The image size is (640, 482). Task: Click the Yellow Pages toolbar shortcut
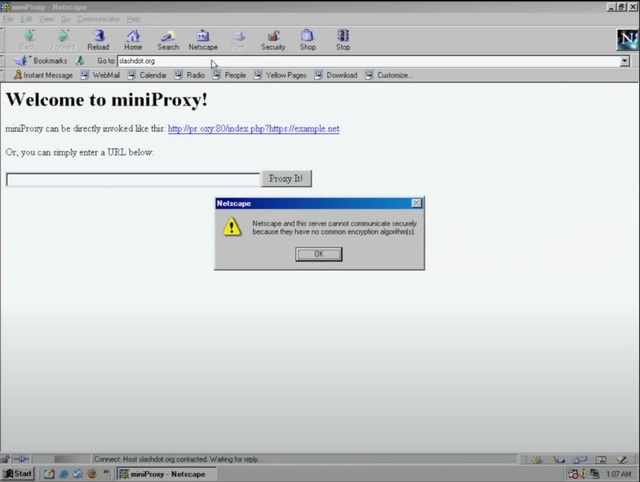(x=280, y=75)
